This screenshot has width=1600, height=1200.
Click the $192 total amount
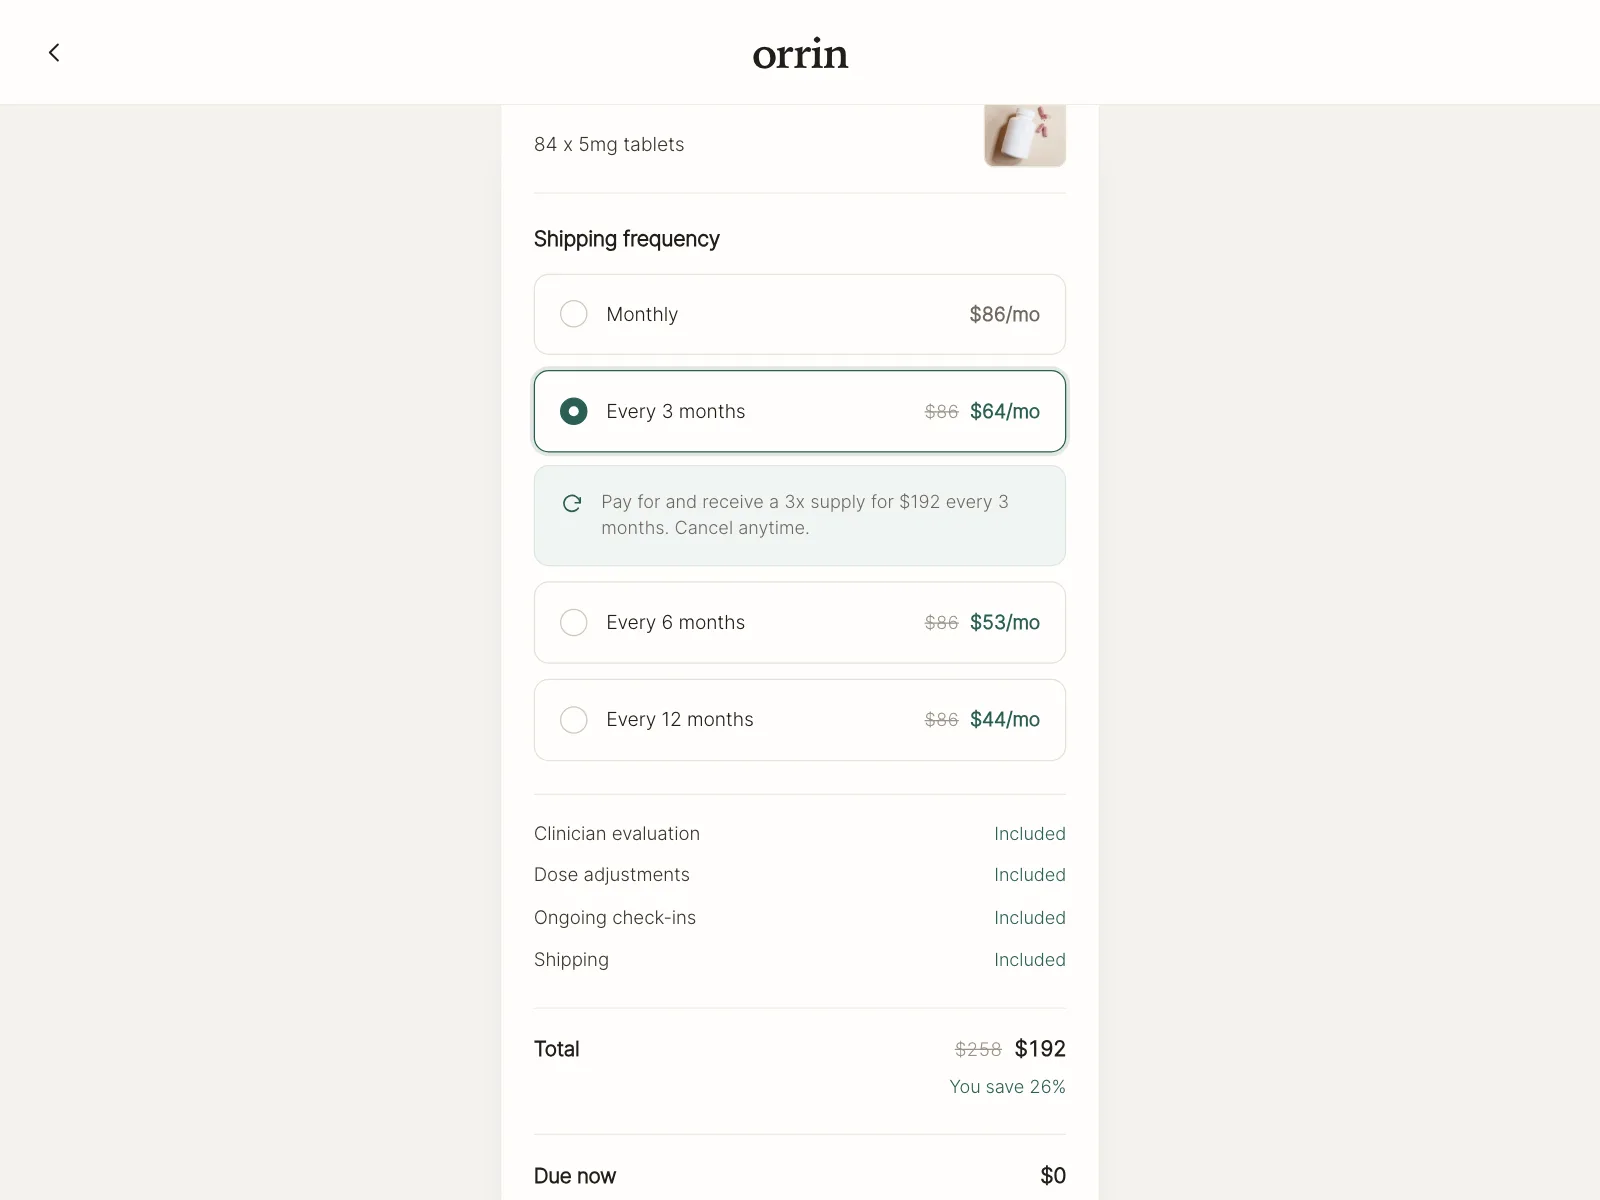point(1040,1049)
